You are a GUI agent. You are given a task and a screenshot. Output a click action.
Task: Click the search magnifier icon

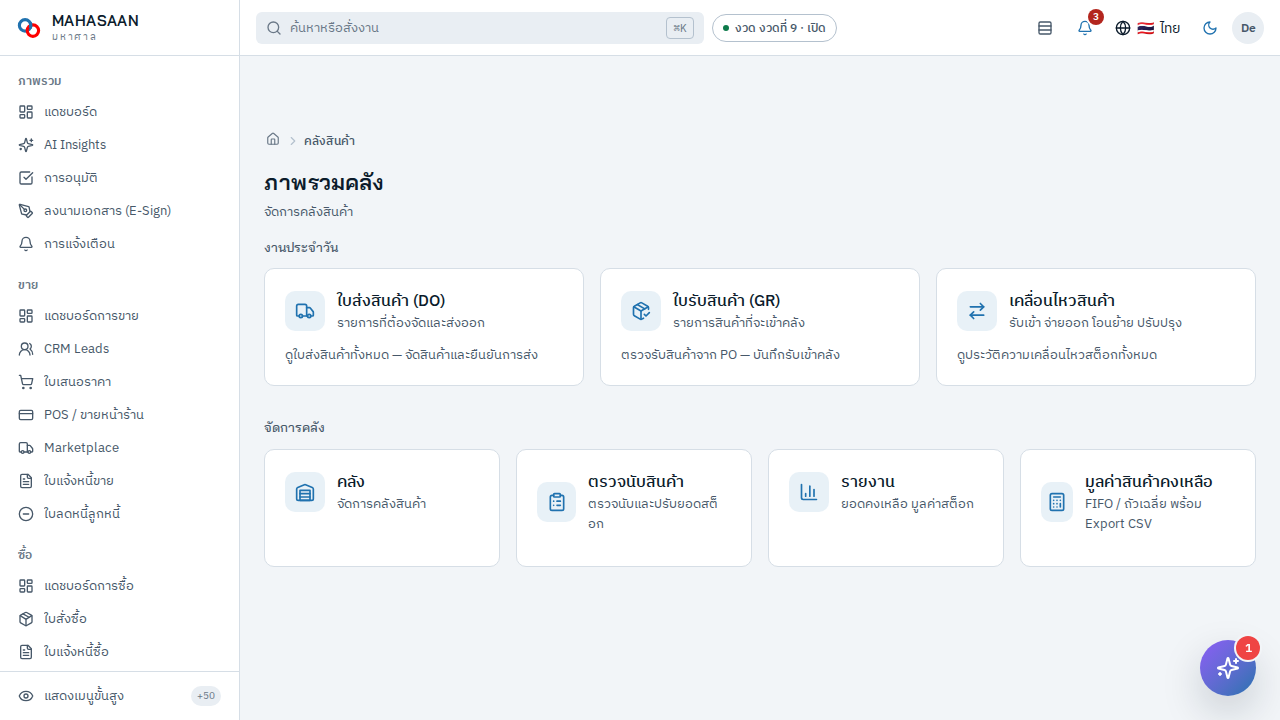tap(274, 28)
